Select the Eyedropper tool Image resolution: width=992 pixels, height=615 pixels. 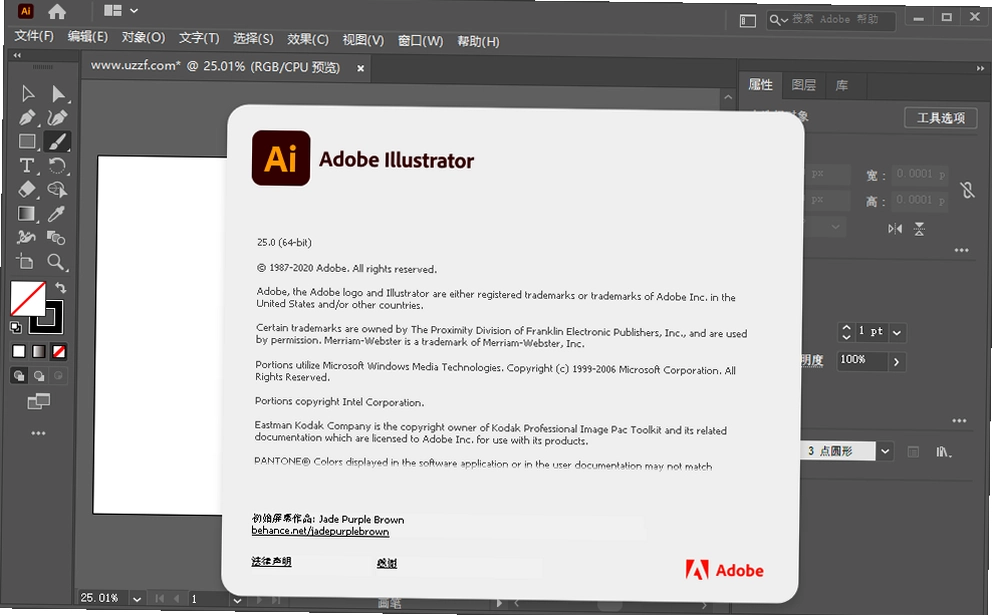coord(56,214)
